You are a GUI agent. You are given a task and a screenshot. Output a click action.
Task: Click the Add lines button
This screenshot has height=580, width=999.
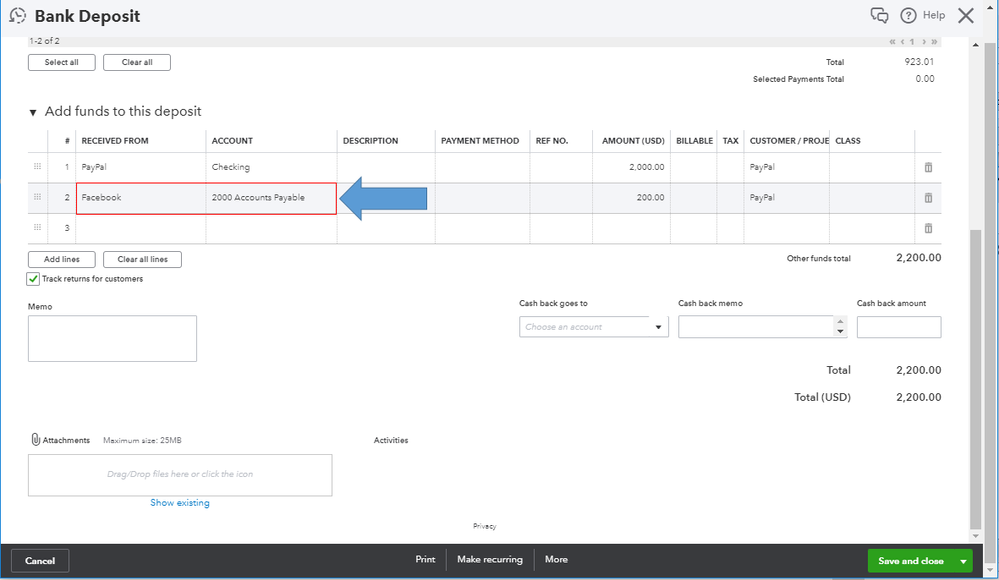tap(62, 259)
